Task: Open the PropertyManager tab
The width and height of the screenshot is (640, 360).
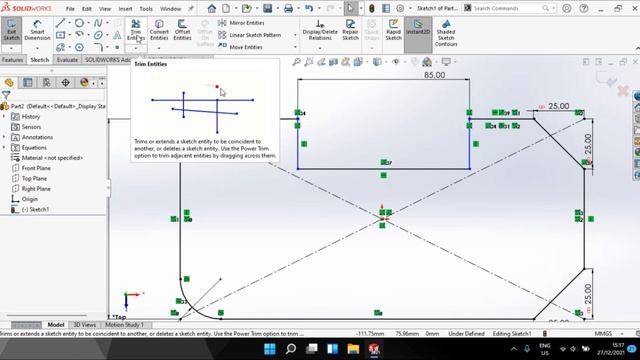Action: [x=28, y=82]
